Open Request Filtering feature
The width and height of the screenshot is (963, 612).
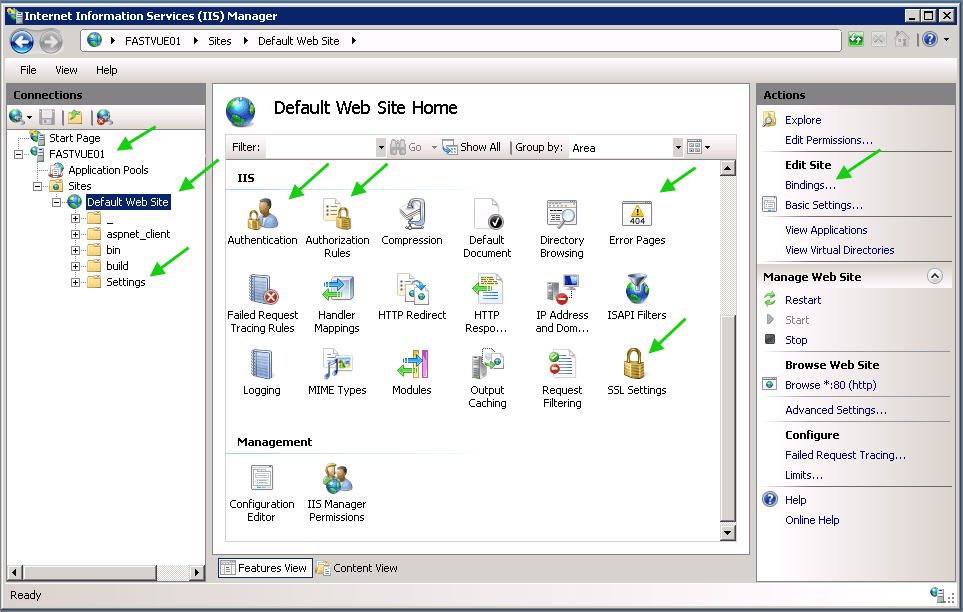point(562,379)
